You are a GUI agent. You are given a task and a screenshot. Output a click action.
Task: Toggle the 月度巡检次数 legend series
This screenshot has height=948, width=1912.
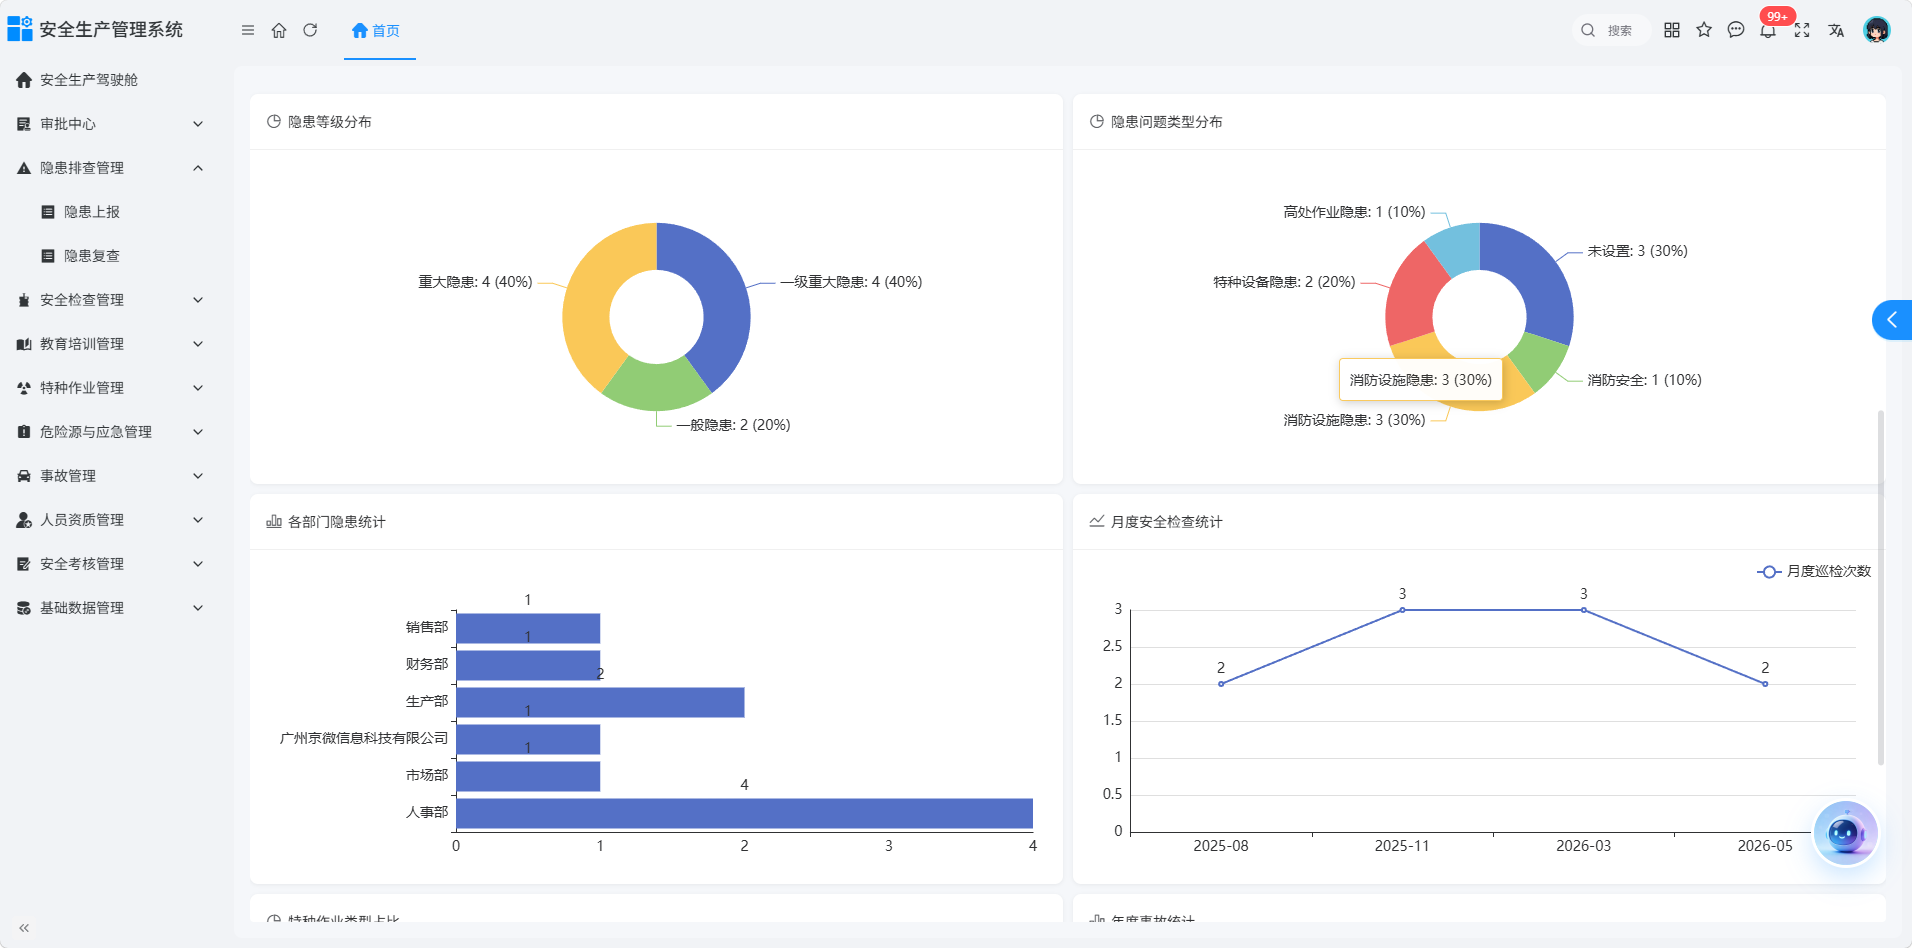click(1814, 571)
